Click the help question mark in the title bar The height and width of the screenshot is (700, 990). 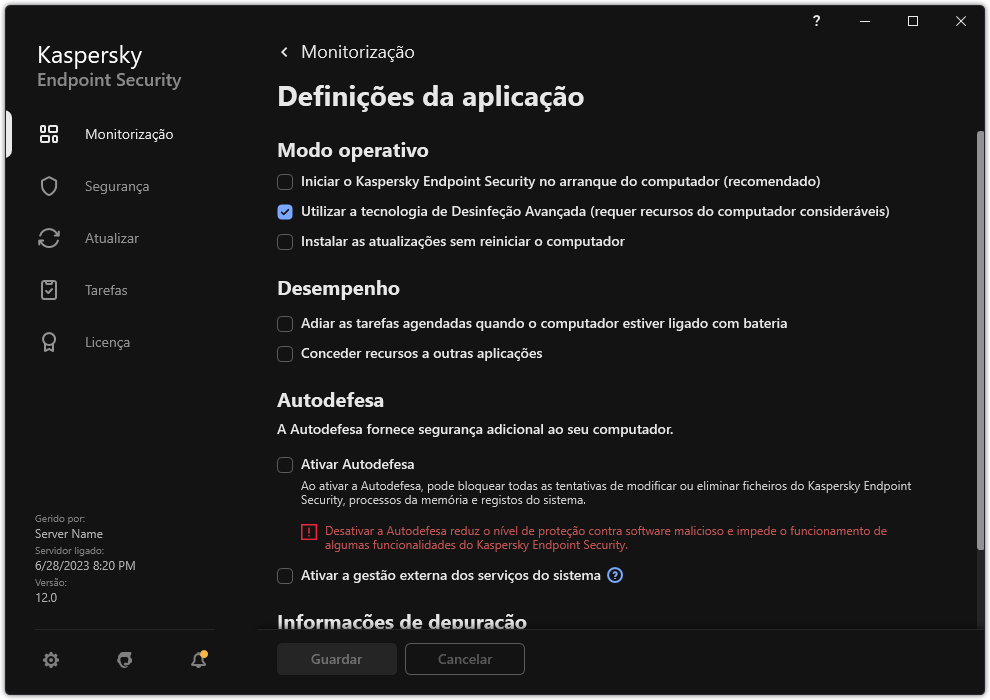pos(816,21)
